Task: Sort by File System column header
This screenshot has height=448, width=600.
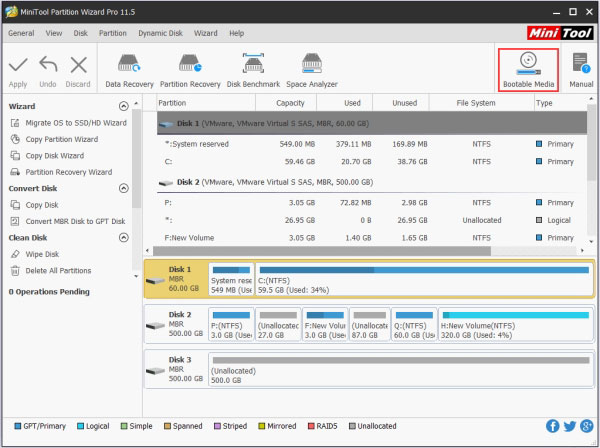Action: [x=482, y=103]
